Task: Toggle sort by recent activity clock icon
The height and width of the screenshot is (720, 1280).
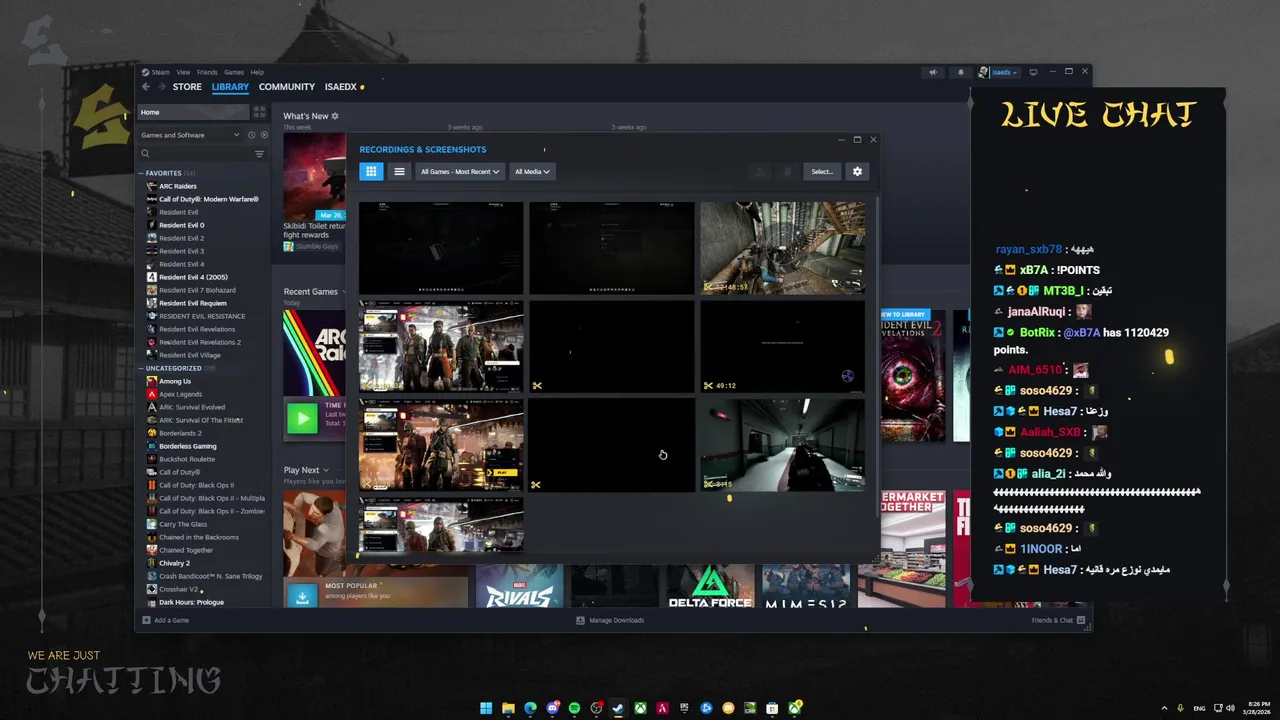Action: click(x=252, y=135)
